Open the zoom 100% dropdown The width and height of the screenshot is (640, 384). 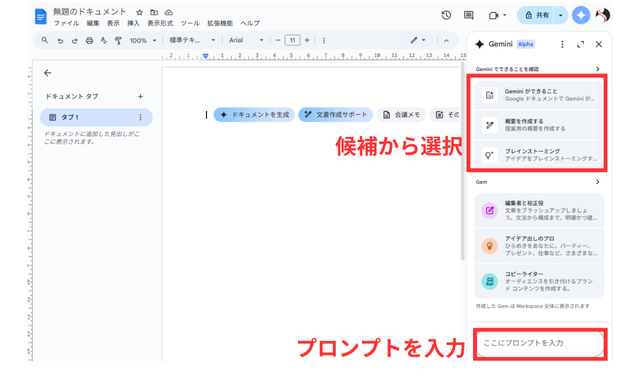click(x=143, y=40)
